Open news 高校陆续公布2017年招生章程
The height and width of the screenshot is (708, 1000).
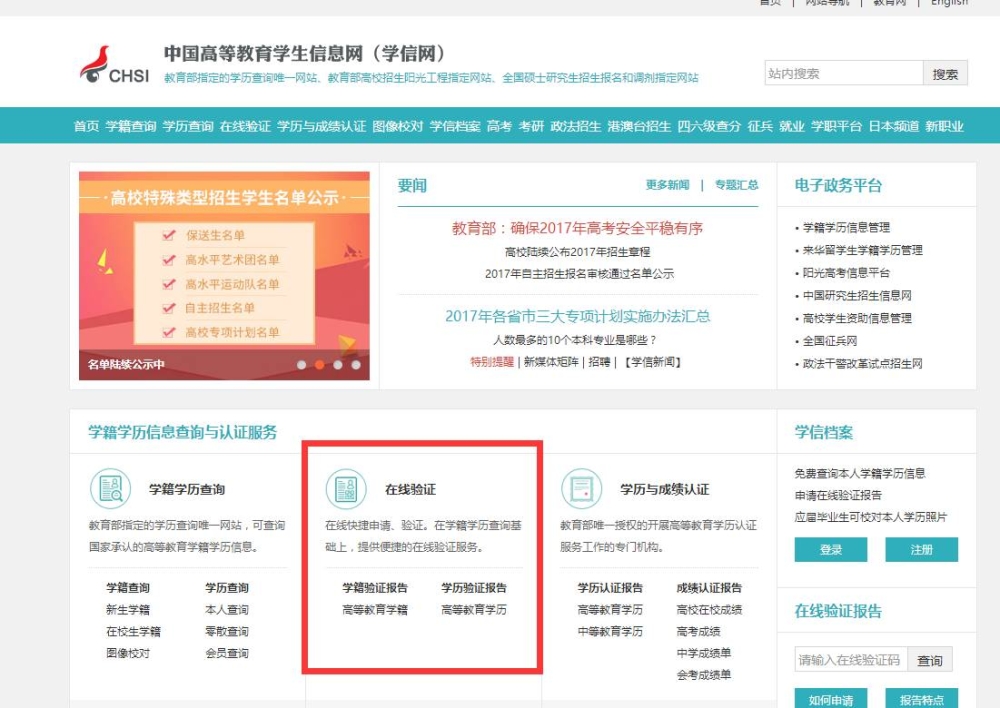click(578, 252)
